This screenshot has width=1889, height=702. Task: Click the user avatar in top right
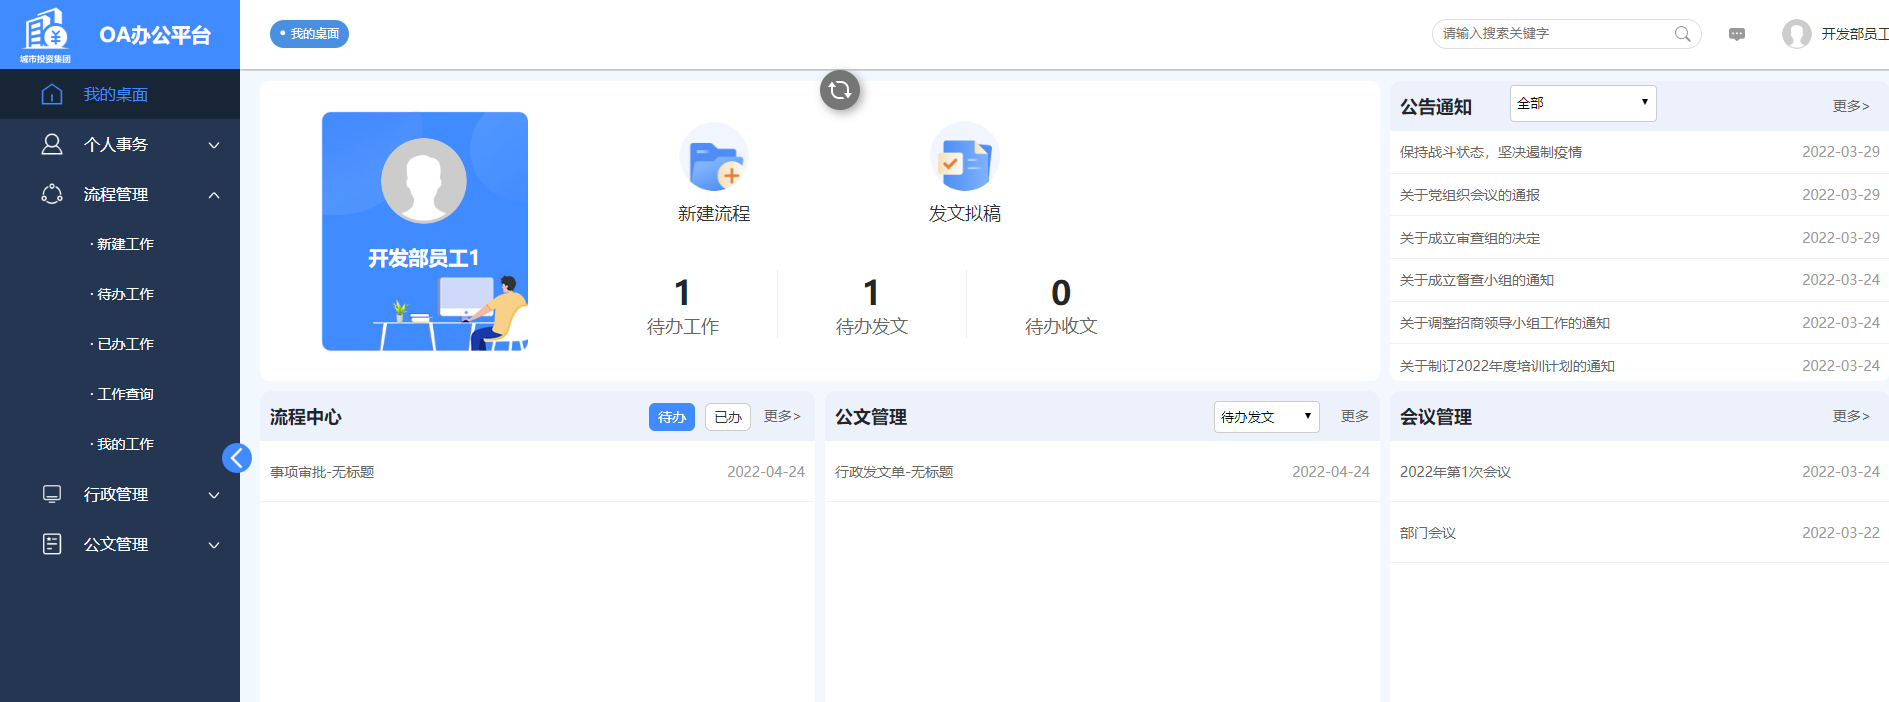[1796, 34]
